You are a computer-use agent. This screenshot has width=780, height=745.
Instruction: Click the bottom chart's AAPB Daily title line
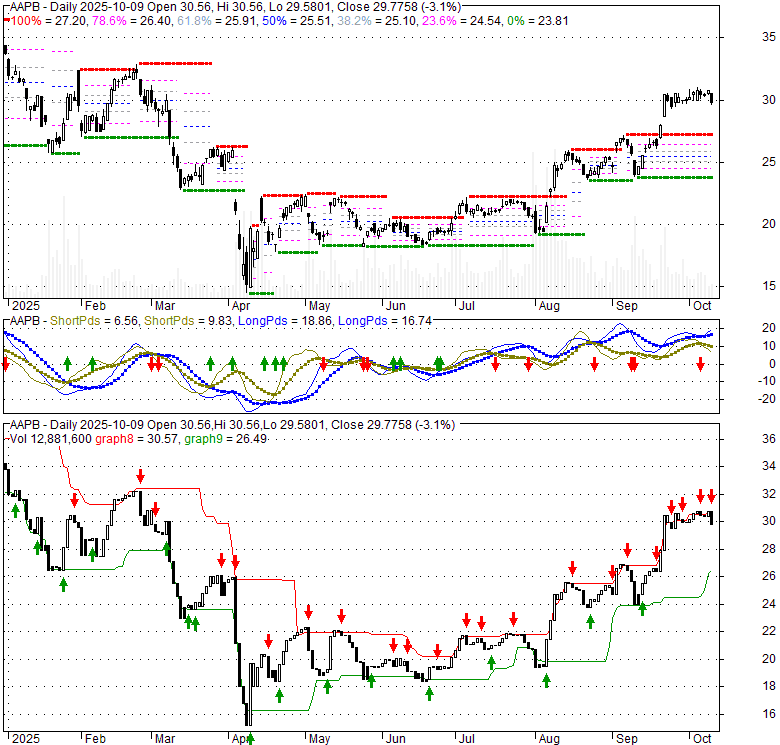click(x=232, y=425)
